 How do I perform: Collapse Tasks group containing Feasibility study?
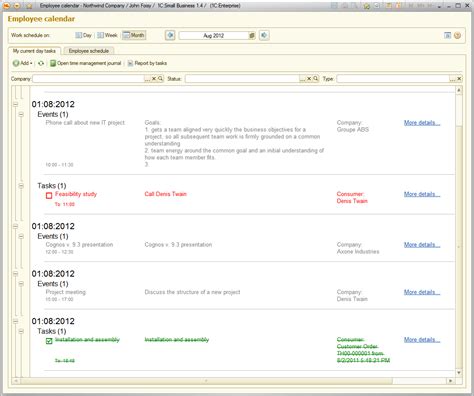coord(21,186)
